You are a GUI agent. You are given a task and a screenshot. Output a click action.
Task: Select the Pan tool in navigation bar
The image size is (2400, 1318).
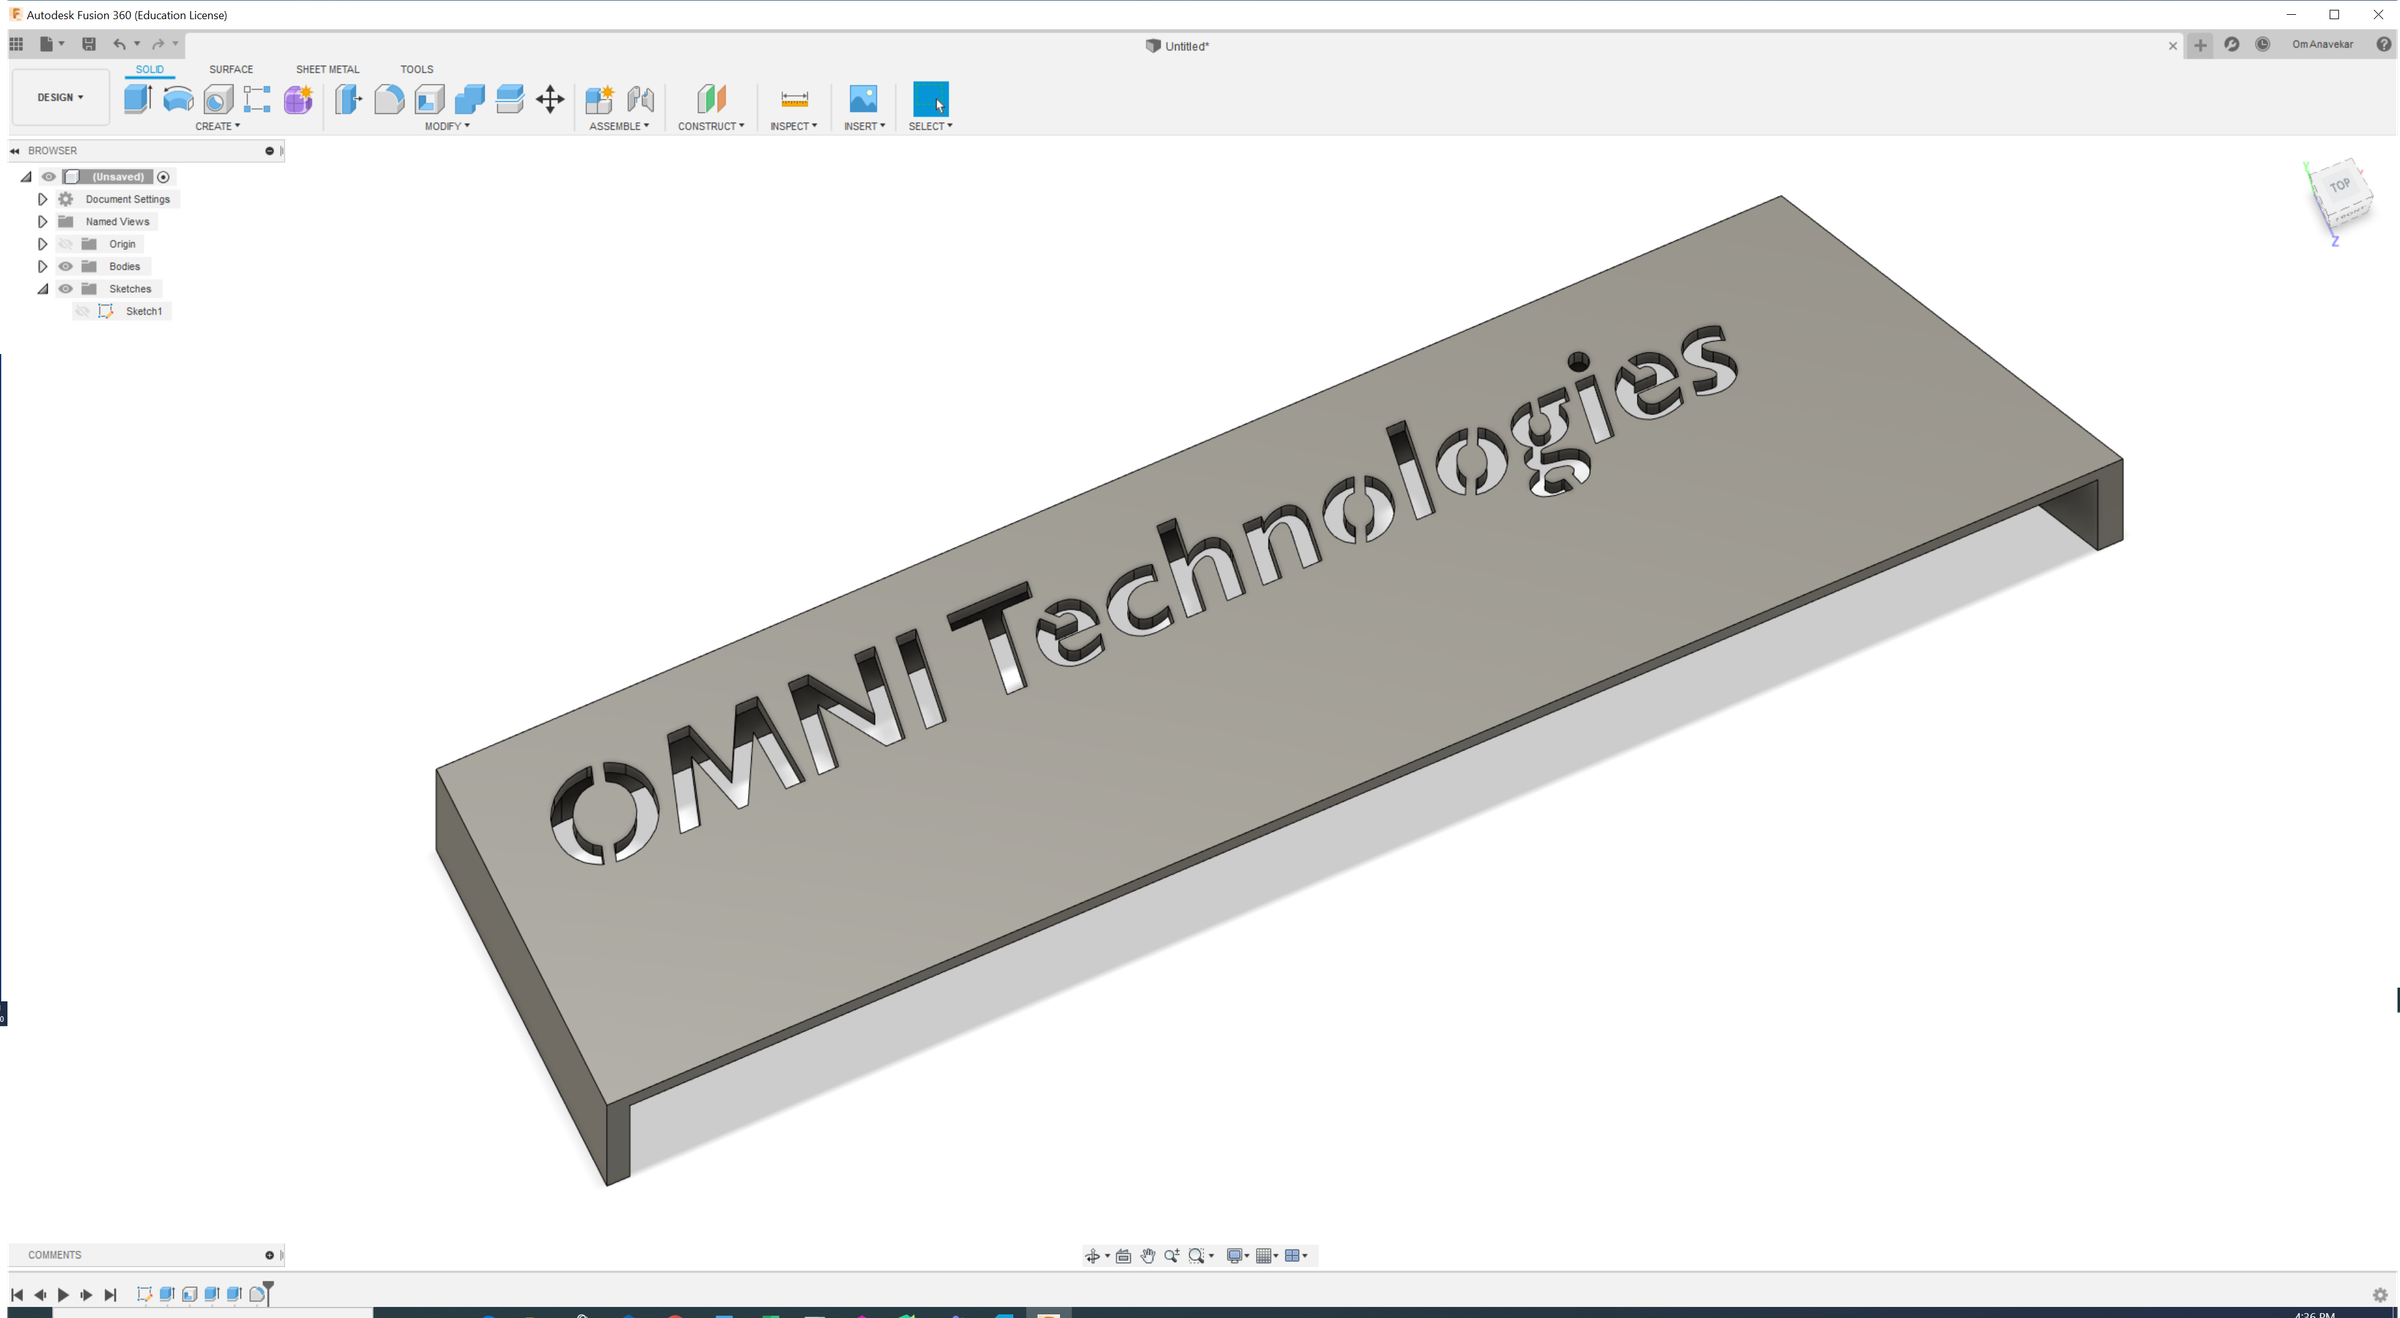point(1147,1255)
